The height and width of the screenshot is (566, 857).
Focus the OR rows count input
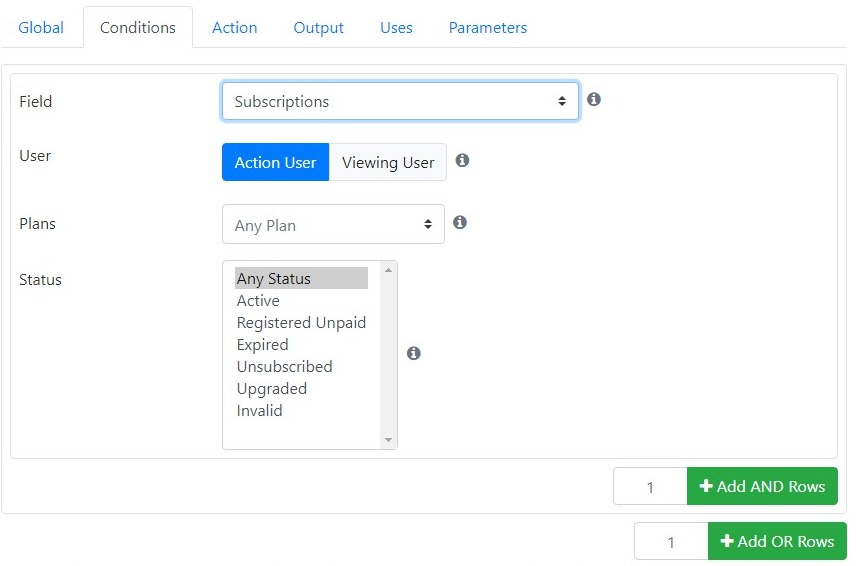(x=671, y=541)
